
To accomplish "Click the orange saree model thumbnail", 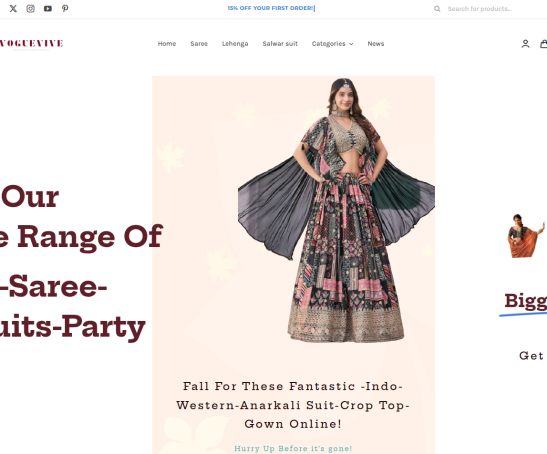I will click(526, 236).
